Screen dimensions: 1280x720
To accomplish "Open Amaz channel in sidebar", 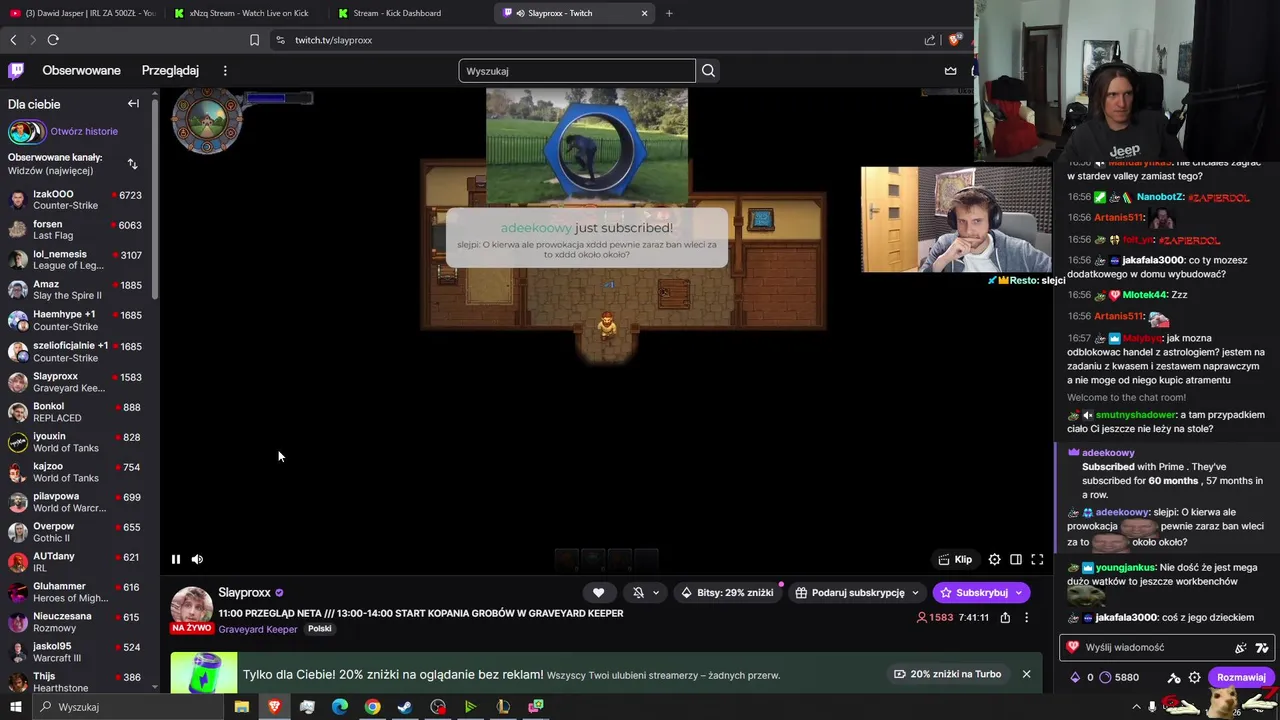I will pyautogui.click(x=76, y=290).
